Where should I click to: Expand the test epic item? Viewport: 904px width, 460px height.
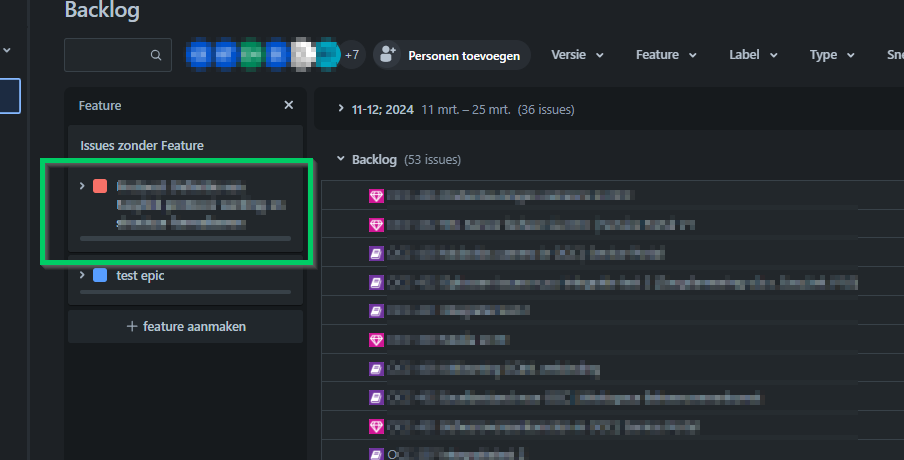82,275
